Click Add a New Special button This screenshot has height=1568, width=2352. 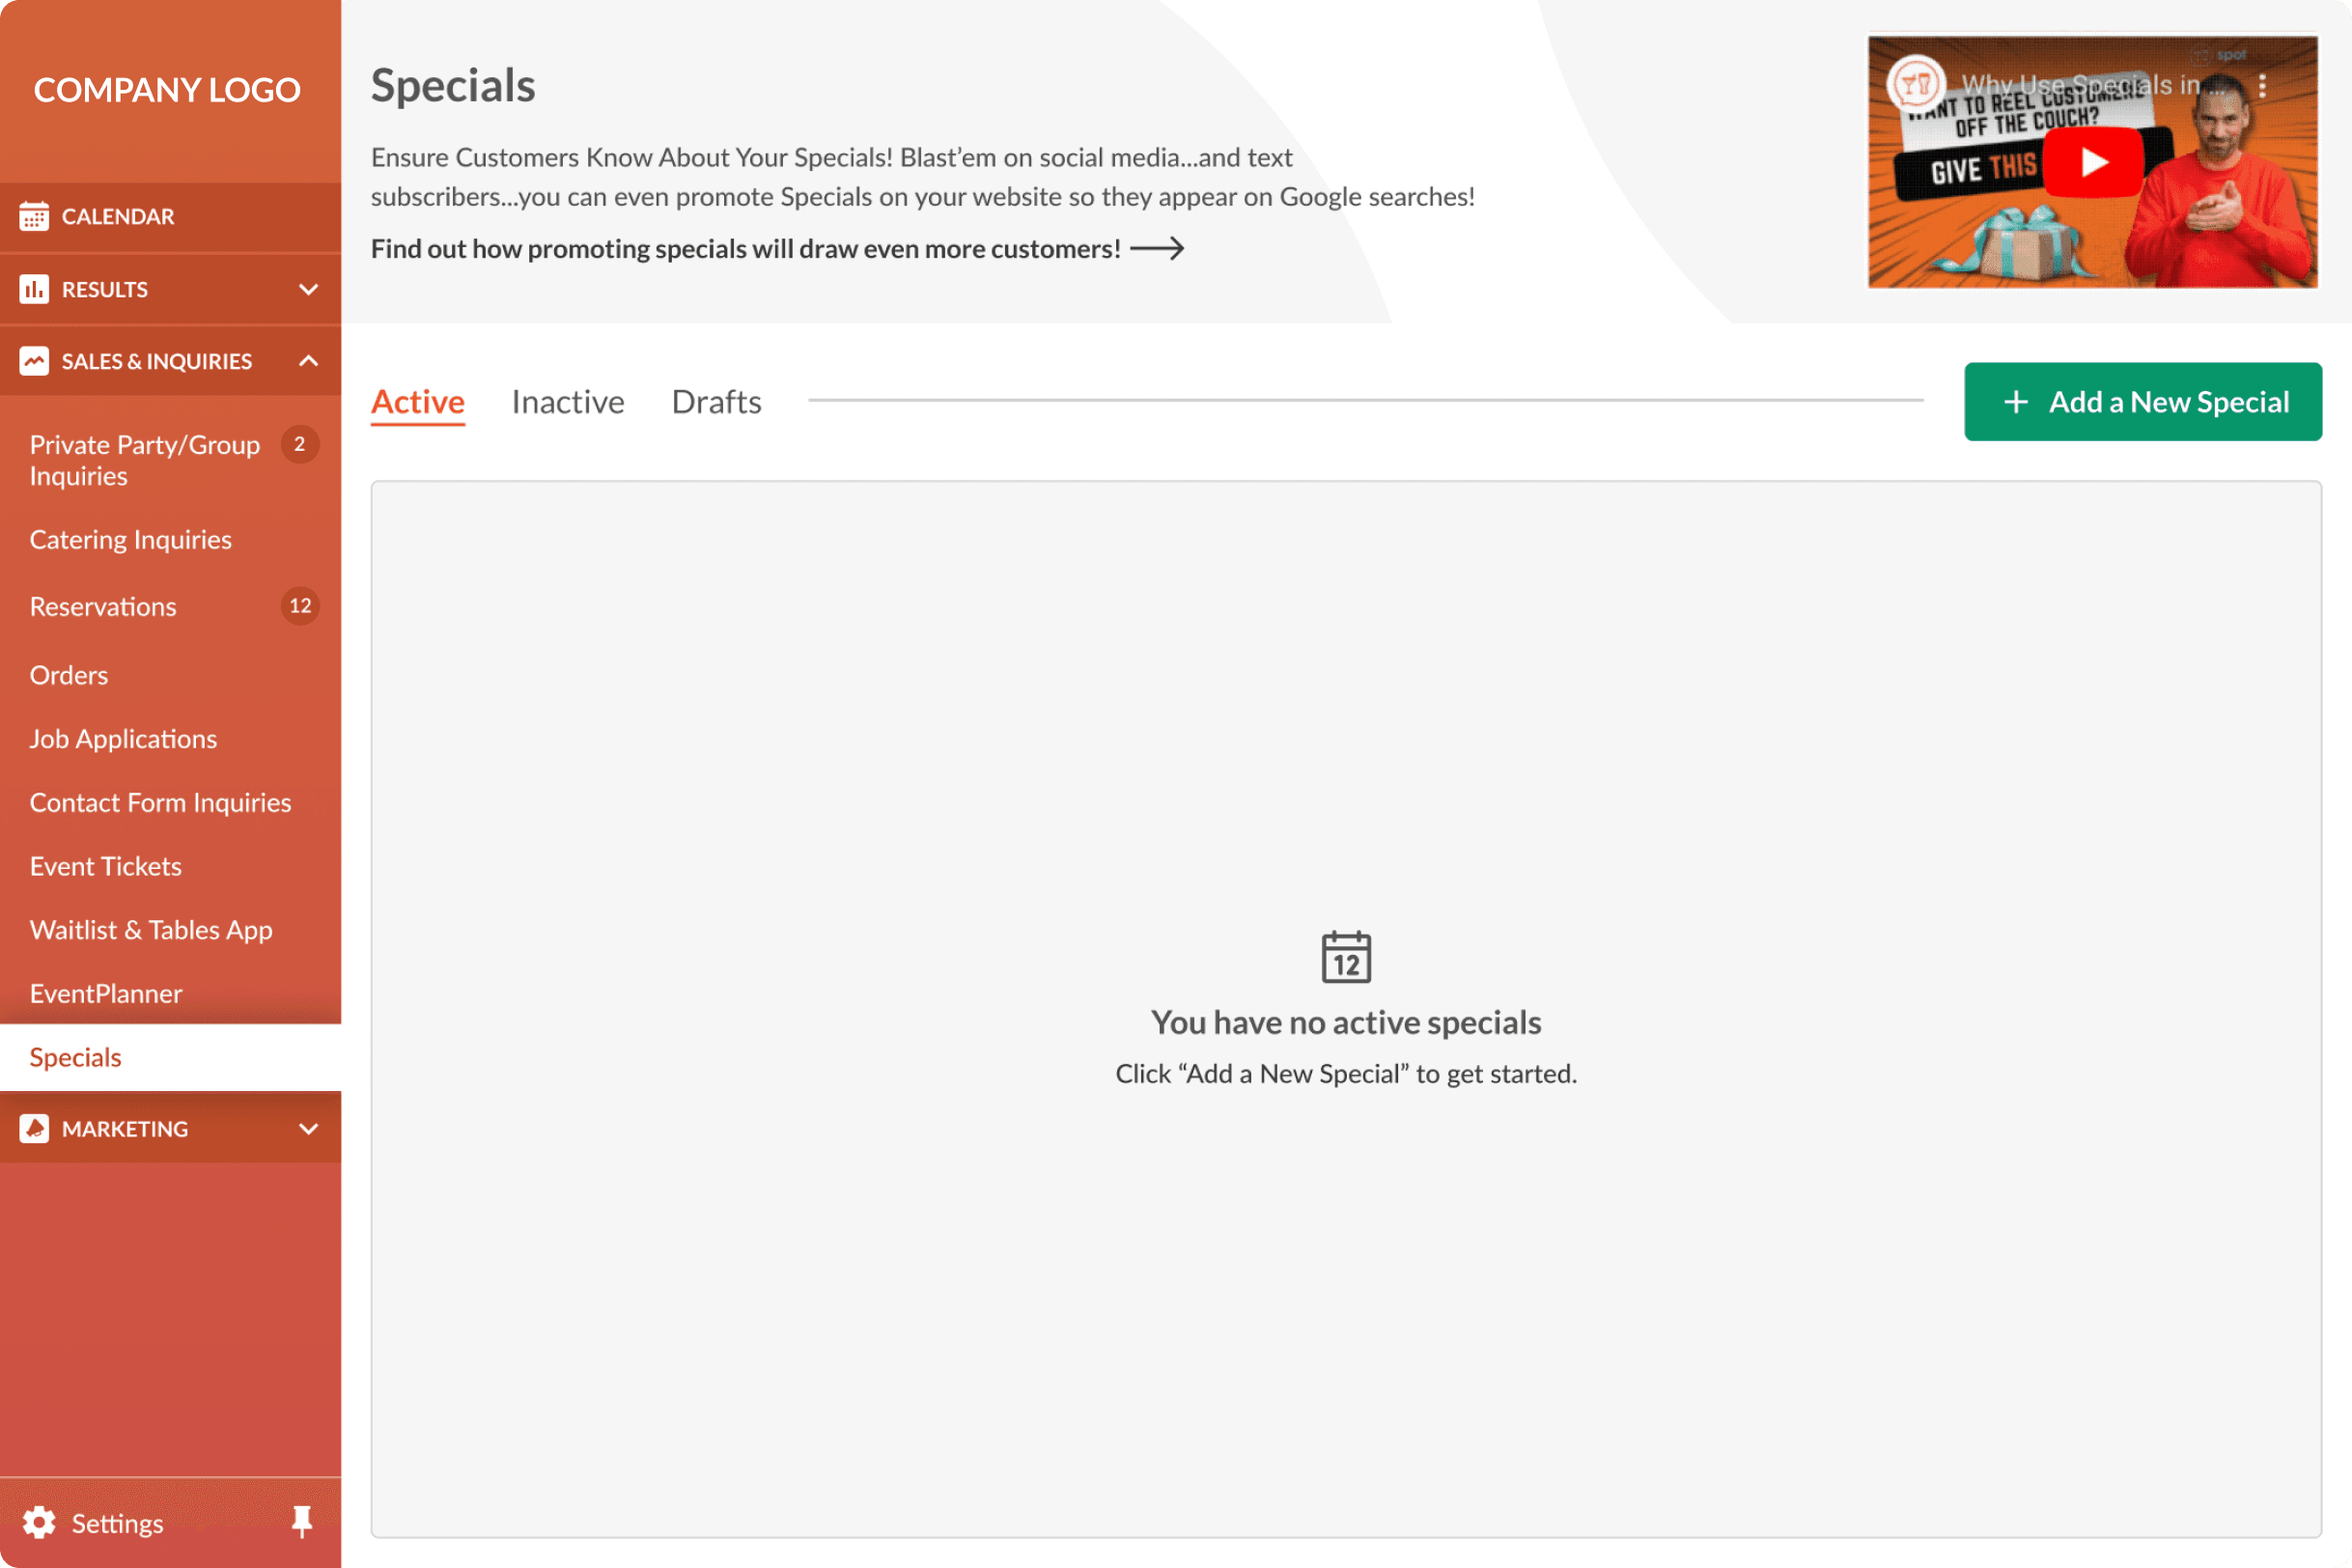[2143, 401]
